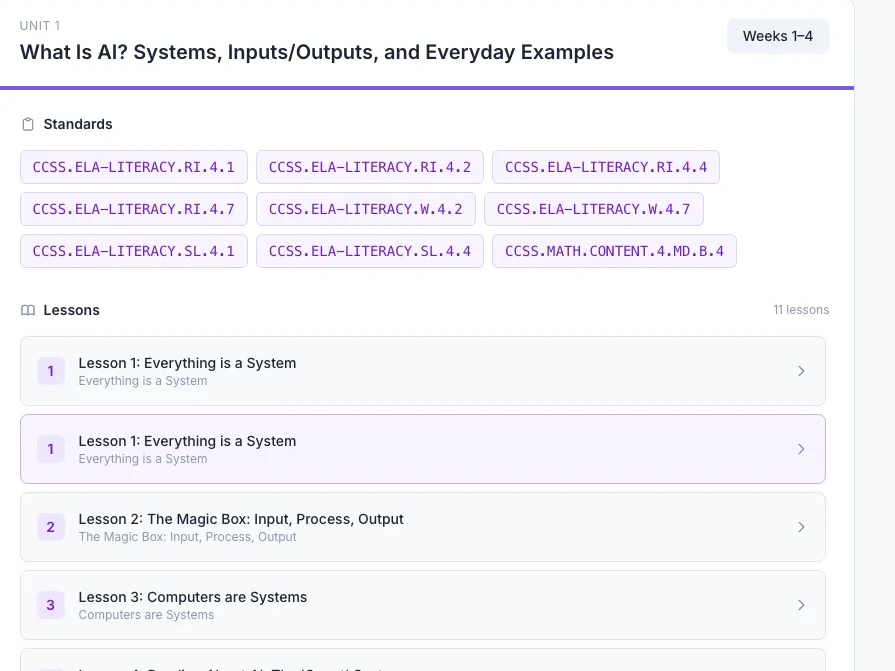Open Lesson 3: Computers are Systems title
The image size is (895, 671).
click(192, 597)
